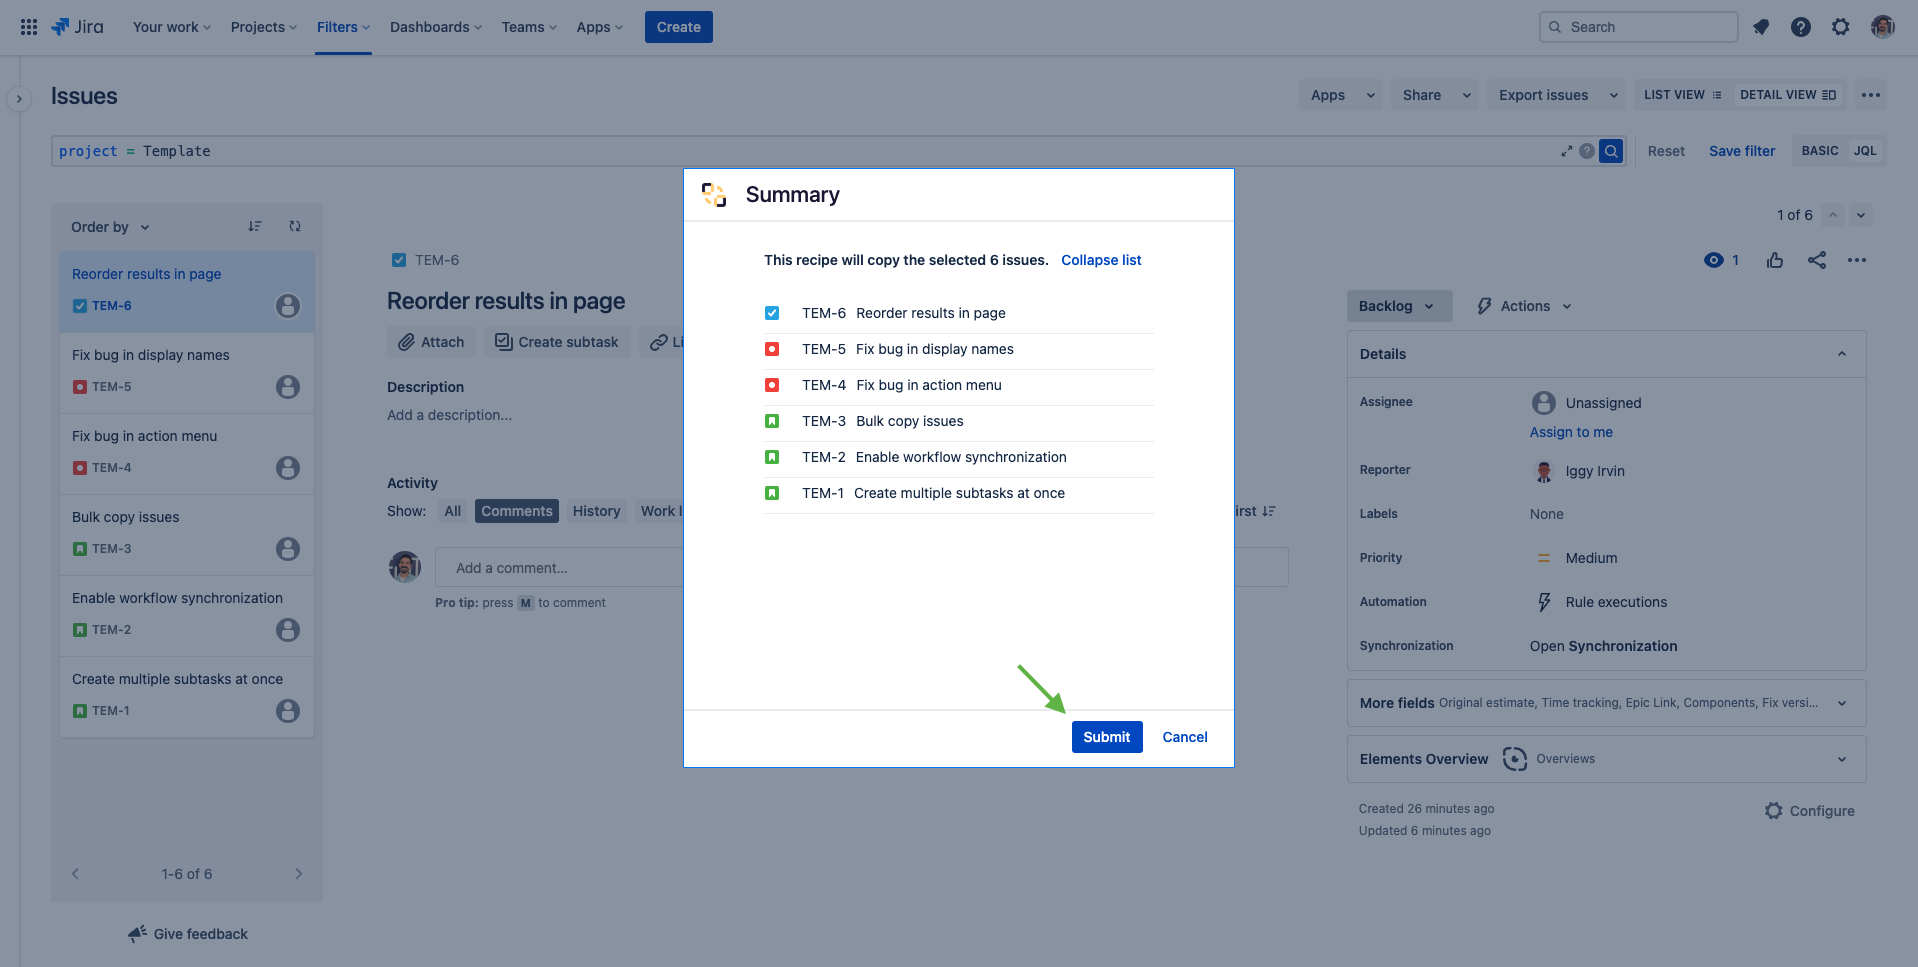Open the Backlog status dropdown
This screenshot has height=967, width=1918.
coord(1398,305)
